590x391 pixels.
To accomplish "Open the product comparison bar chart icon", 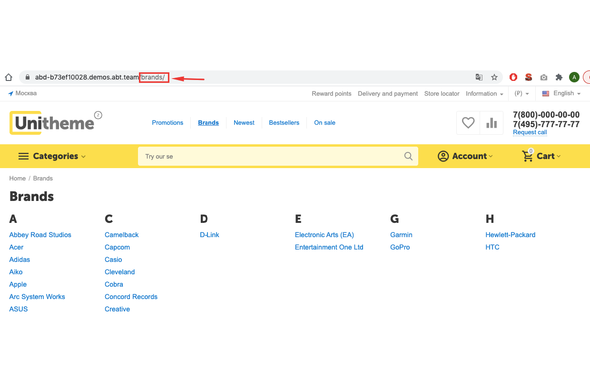I will click(x=491, y=123).
